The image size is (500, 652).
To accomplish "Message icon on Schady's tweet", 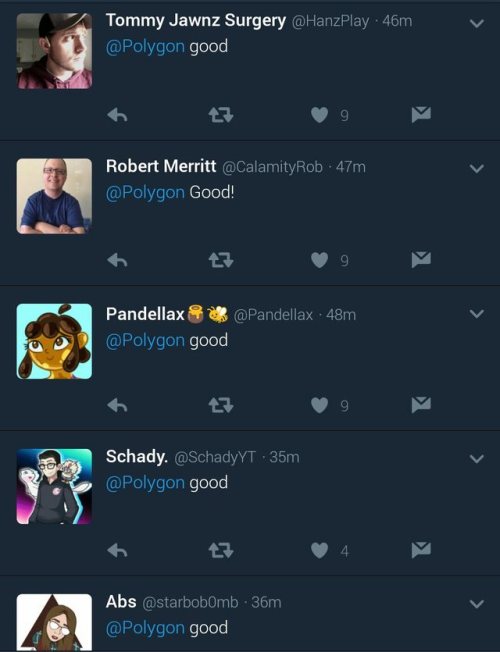I will click(x=421, y=550).
